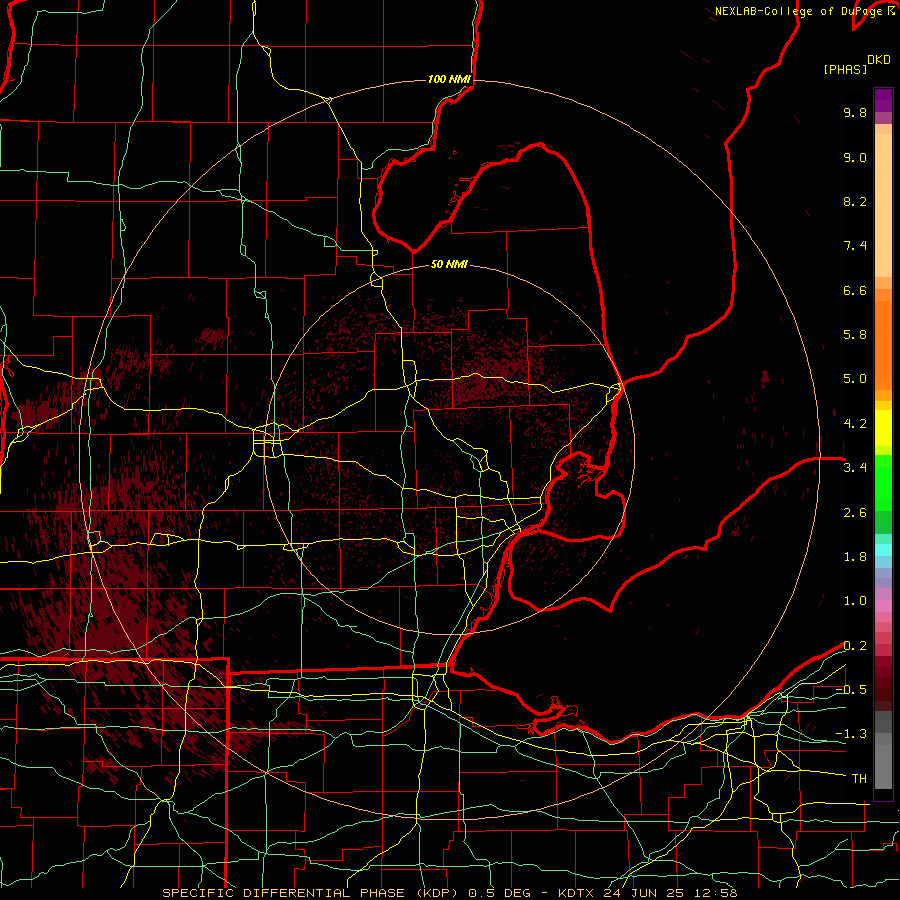Click the 9.0 scale value label
This screenshot has width=900, height=900.
tap(855, 157)
